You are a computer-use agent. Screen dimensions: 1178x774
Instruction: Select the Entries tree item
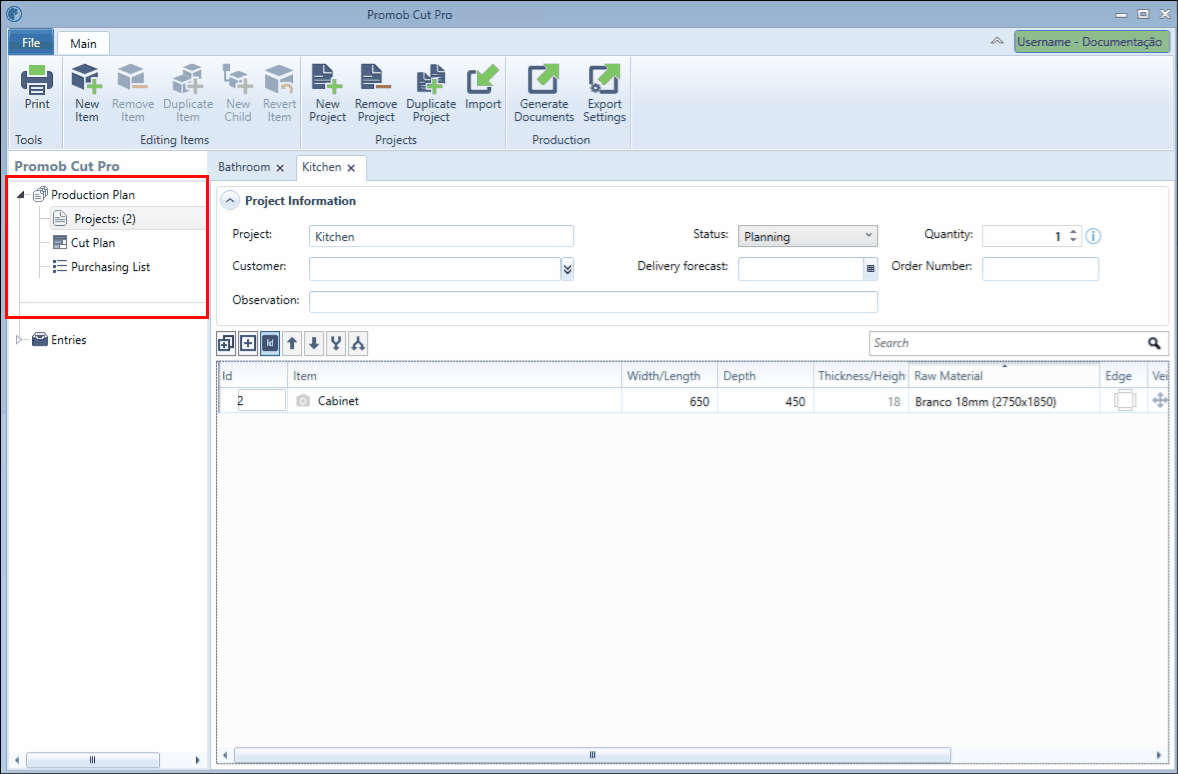(x=68, y=340)
